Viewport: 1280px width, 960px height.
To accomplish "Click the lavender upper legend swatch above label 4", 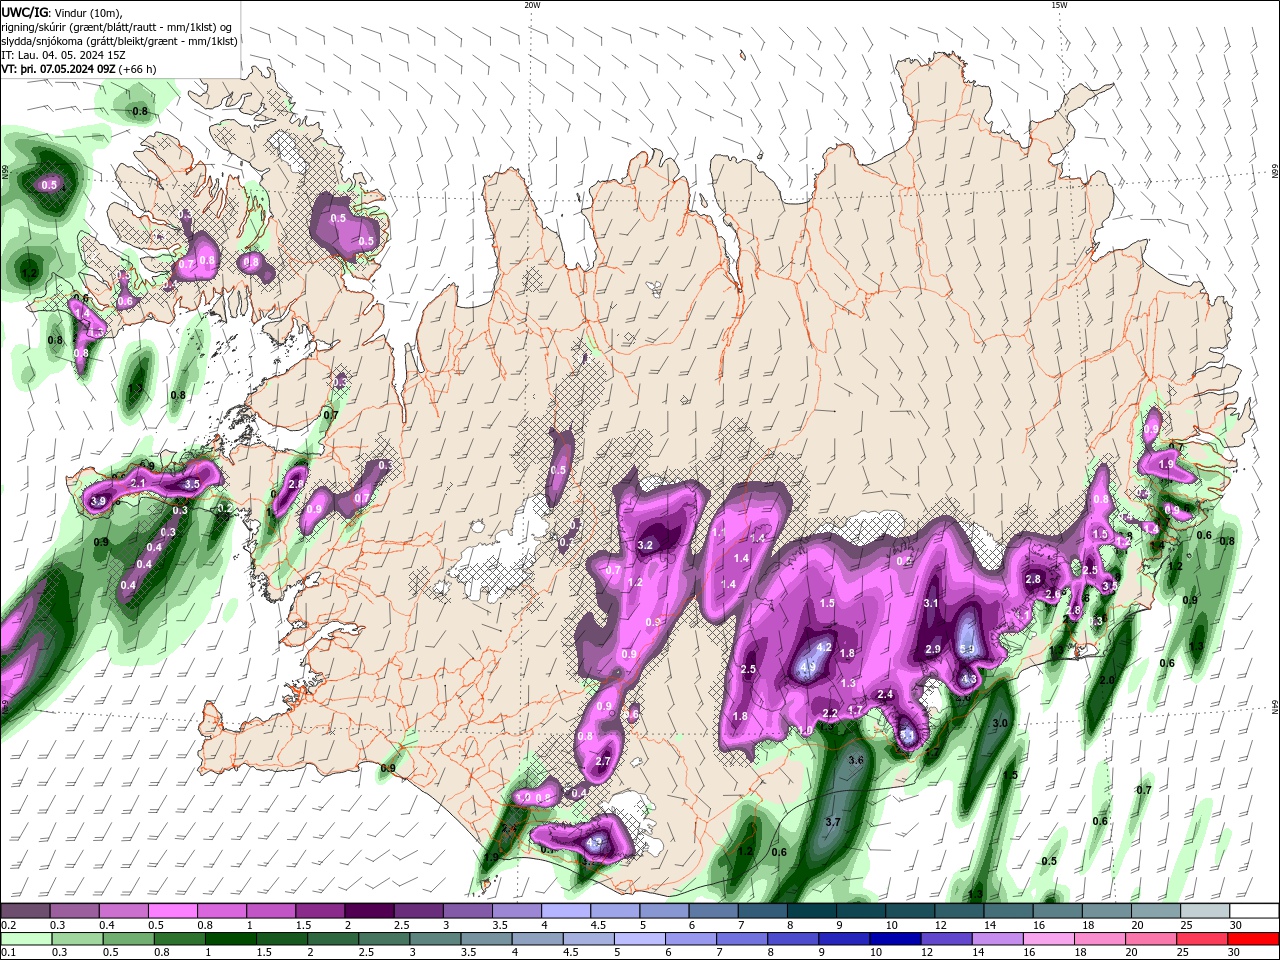I will click(x=566, y=911).
